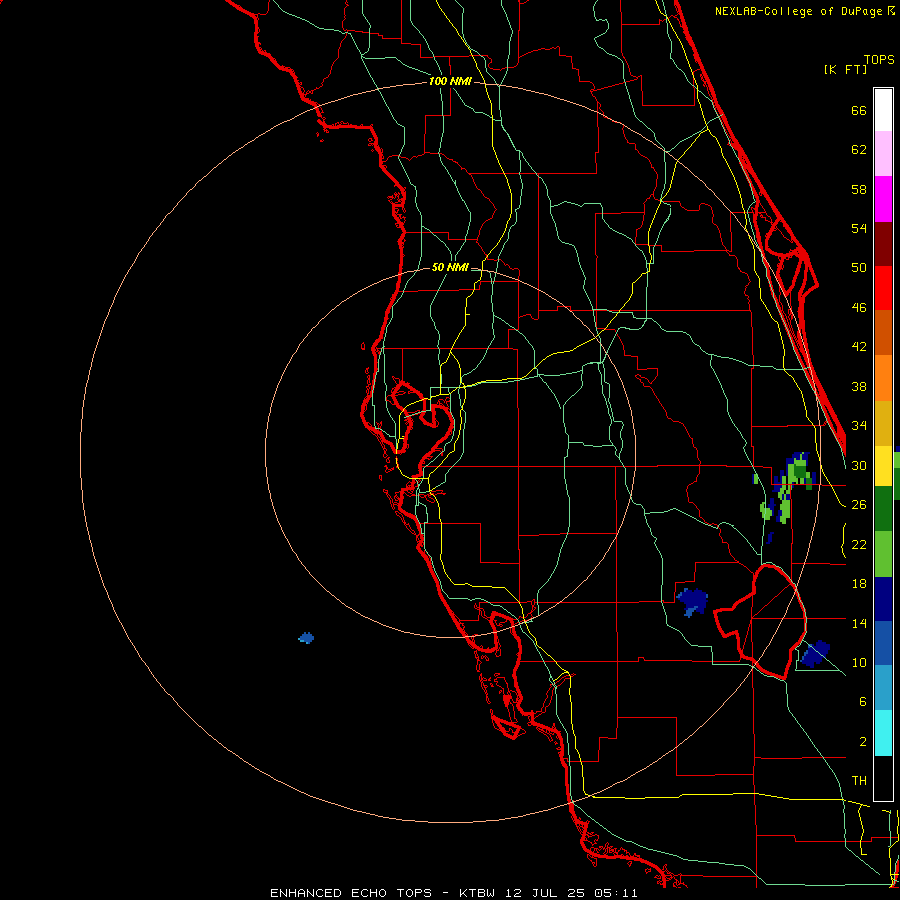The width and height of the screenshot is (900, 900).
Task: Pick the gold legend swatch near 34
Action: click(883, 423)
